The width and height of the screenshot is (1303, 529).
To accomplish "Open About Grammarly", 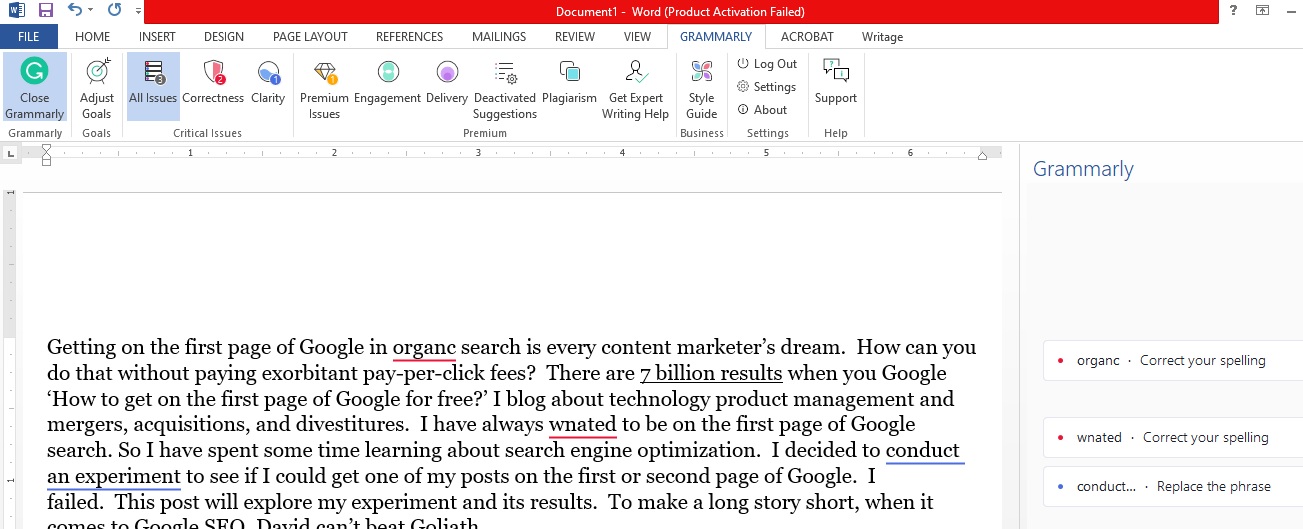I will tap(762, 110).
